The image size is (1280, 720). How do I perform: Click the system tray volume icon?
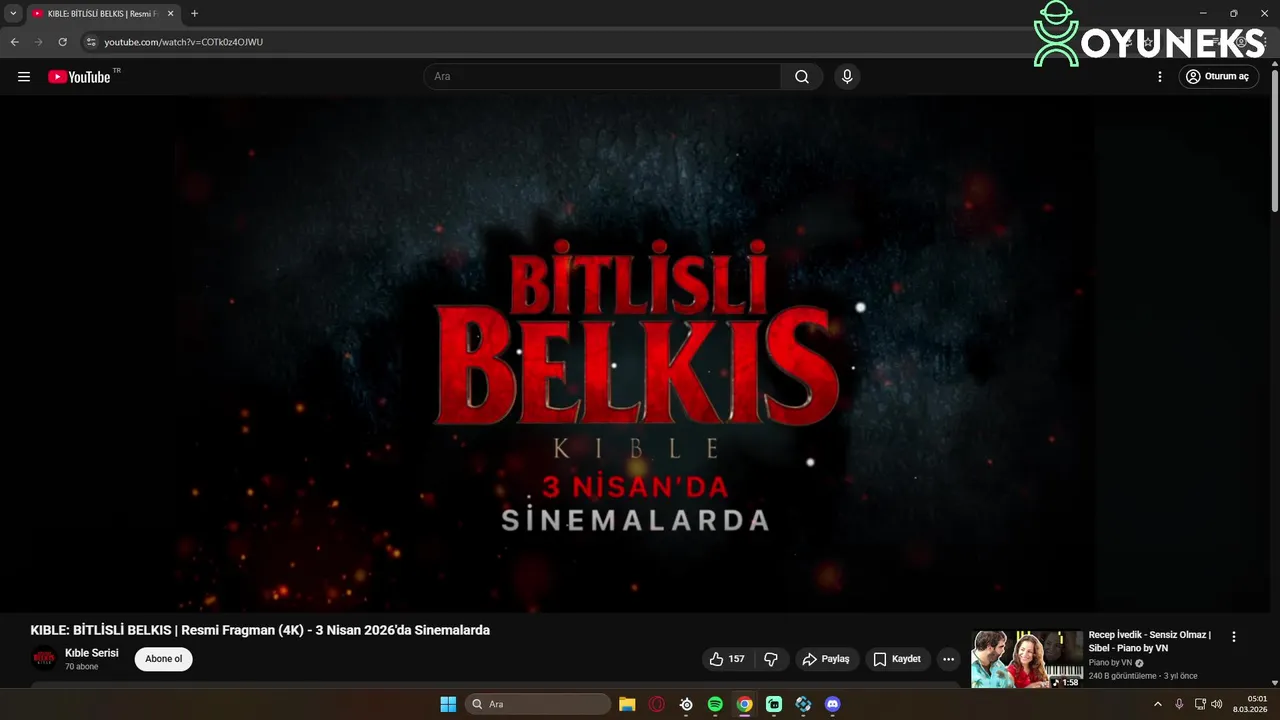(1217, 704)
